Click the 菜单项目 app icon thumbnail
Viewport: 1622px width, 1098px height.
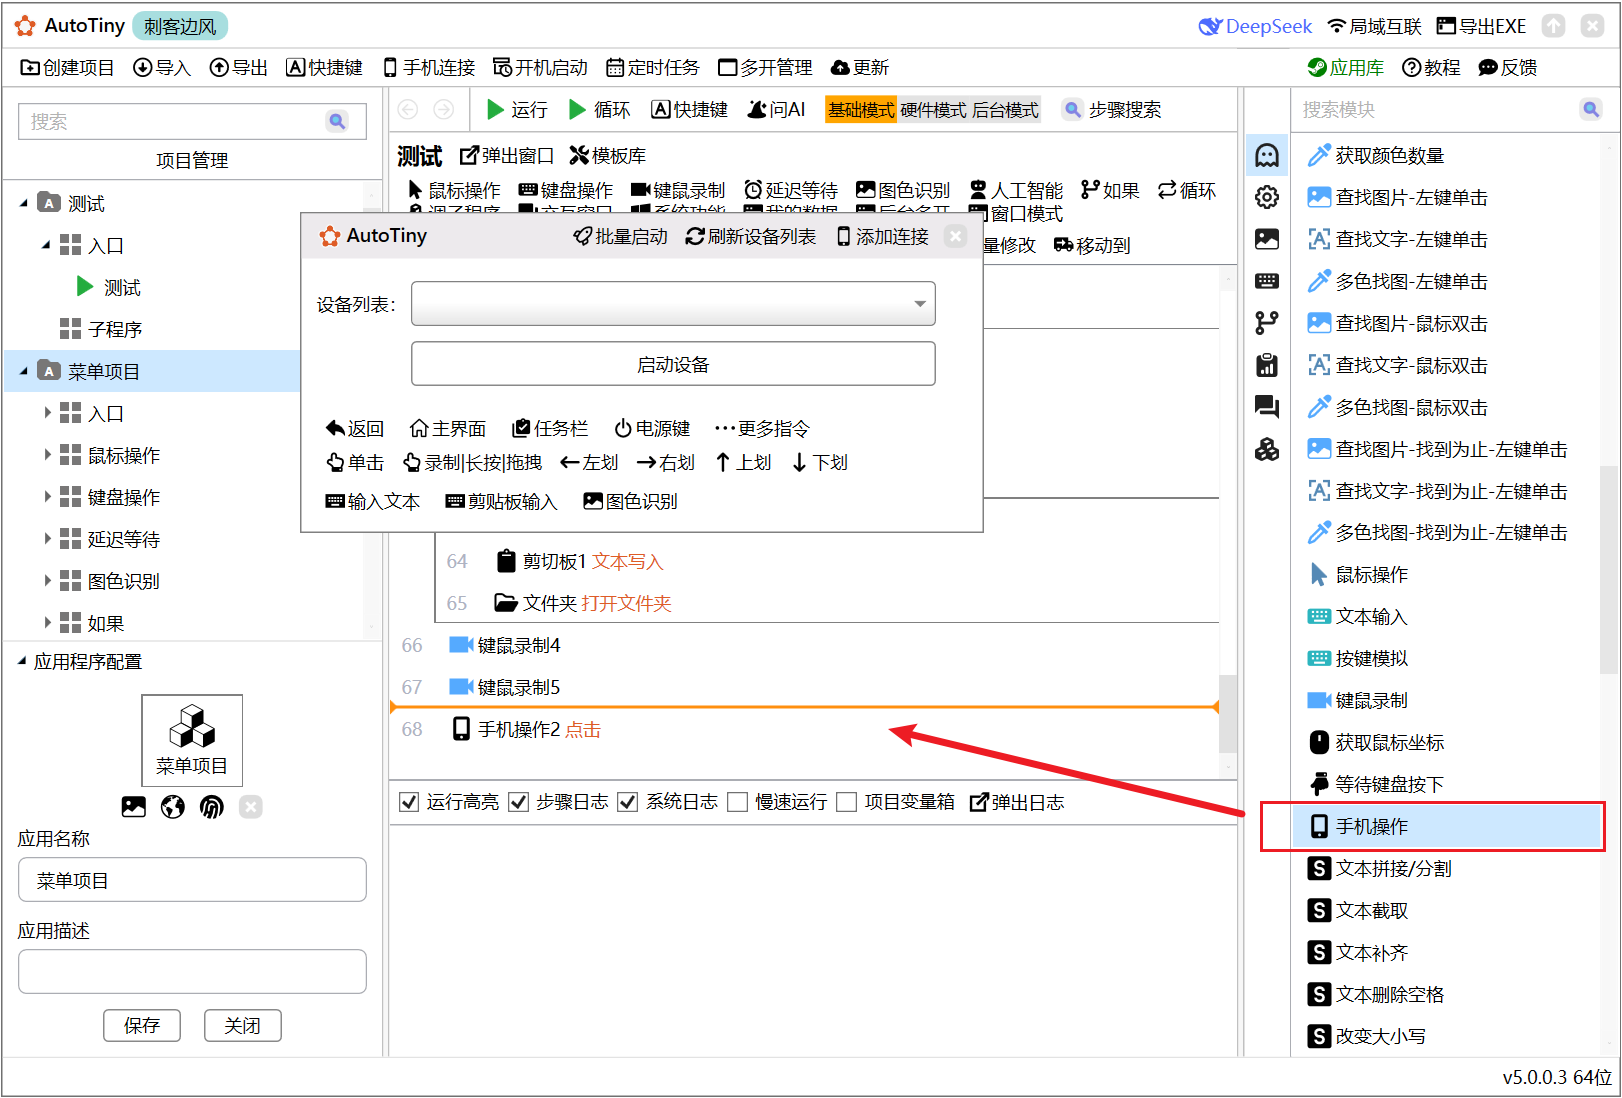coord(192,740)
